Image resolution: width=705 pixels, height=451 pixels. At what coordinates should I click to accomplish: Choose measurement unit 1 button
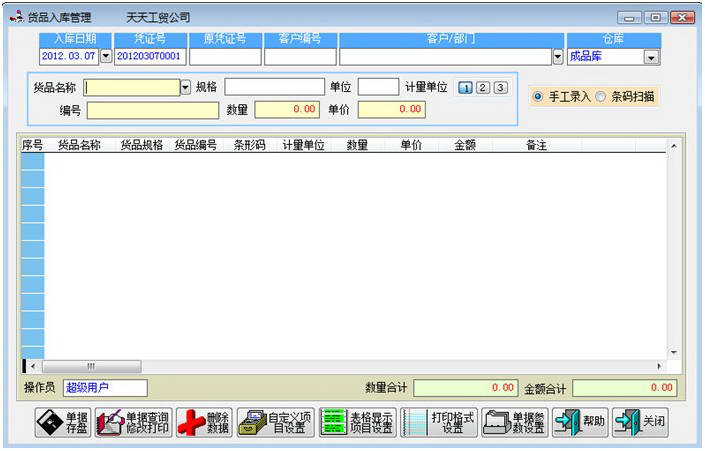(x=465, y=87)
